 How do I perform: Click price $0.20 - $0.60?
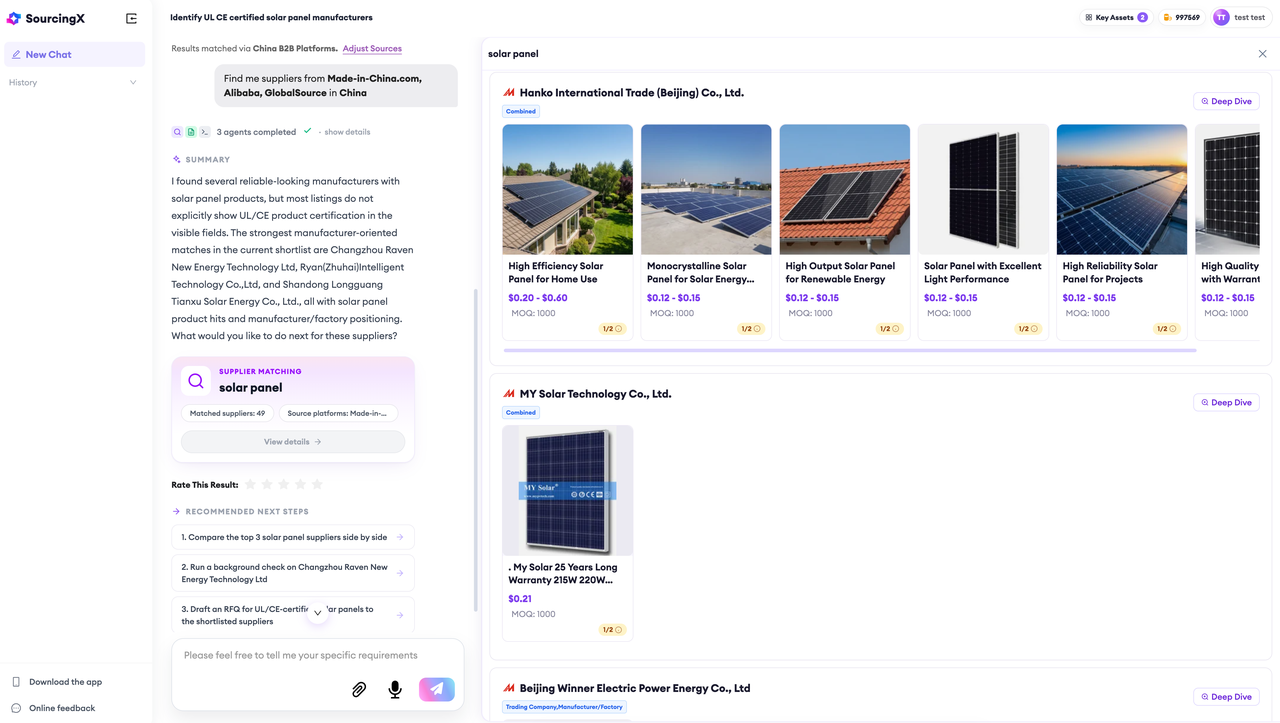click(538, 298)
